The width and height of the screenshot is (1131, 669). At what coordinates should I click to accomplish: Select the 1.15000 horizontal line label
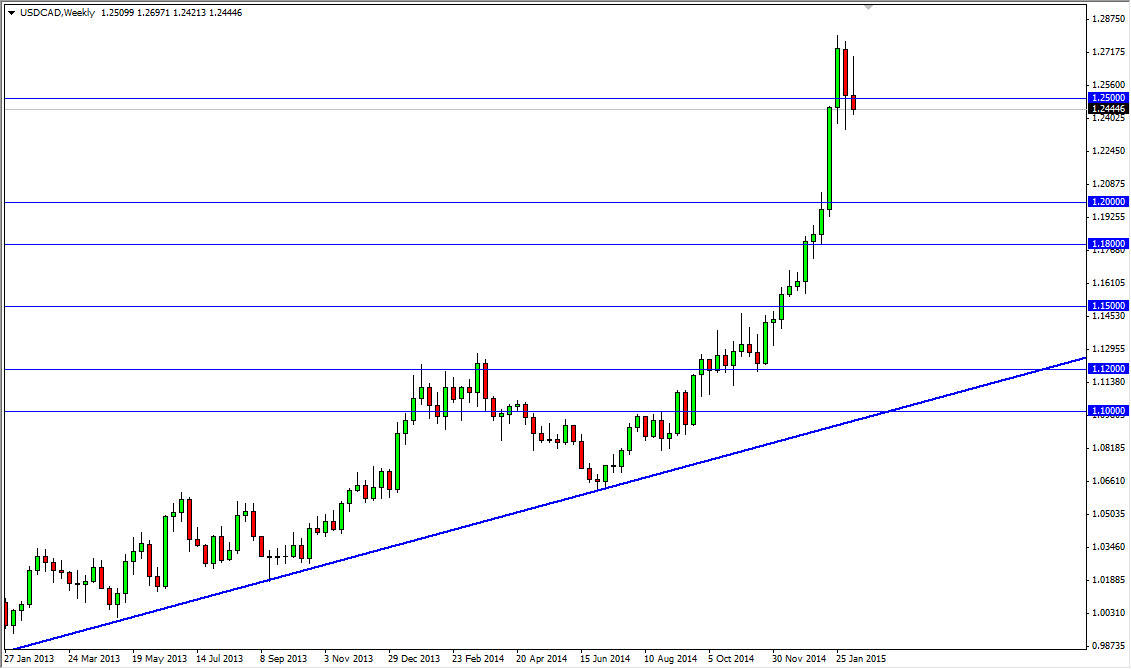tap(1107, 305)
